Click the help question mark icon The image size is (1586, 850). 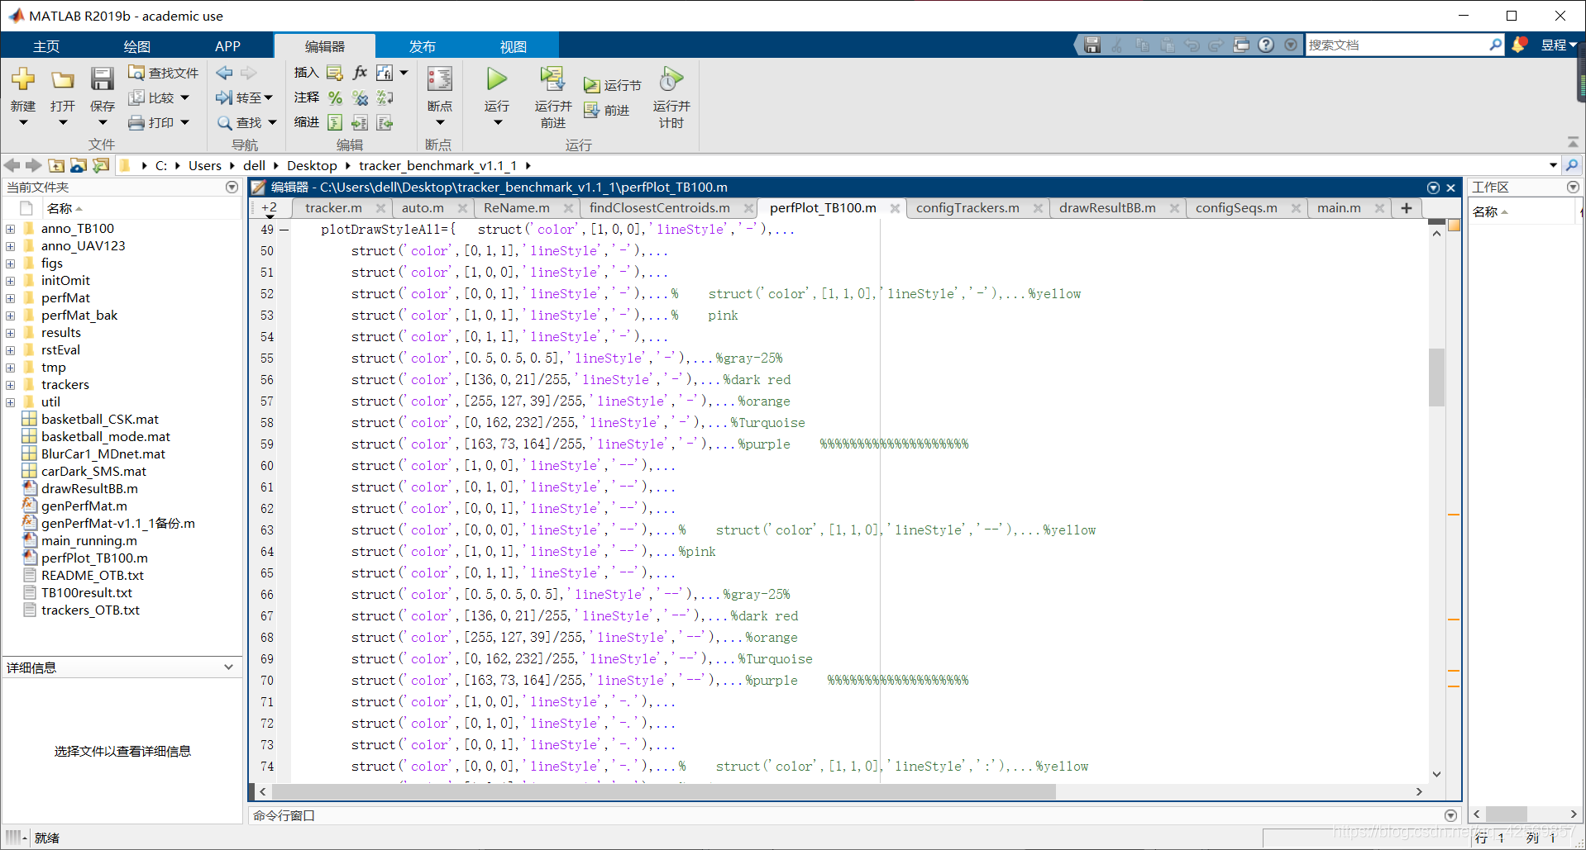1266,45
